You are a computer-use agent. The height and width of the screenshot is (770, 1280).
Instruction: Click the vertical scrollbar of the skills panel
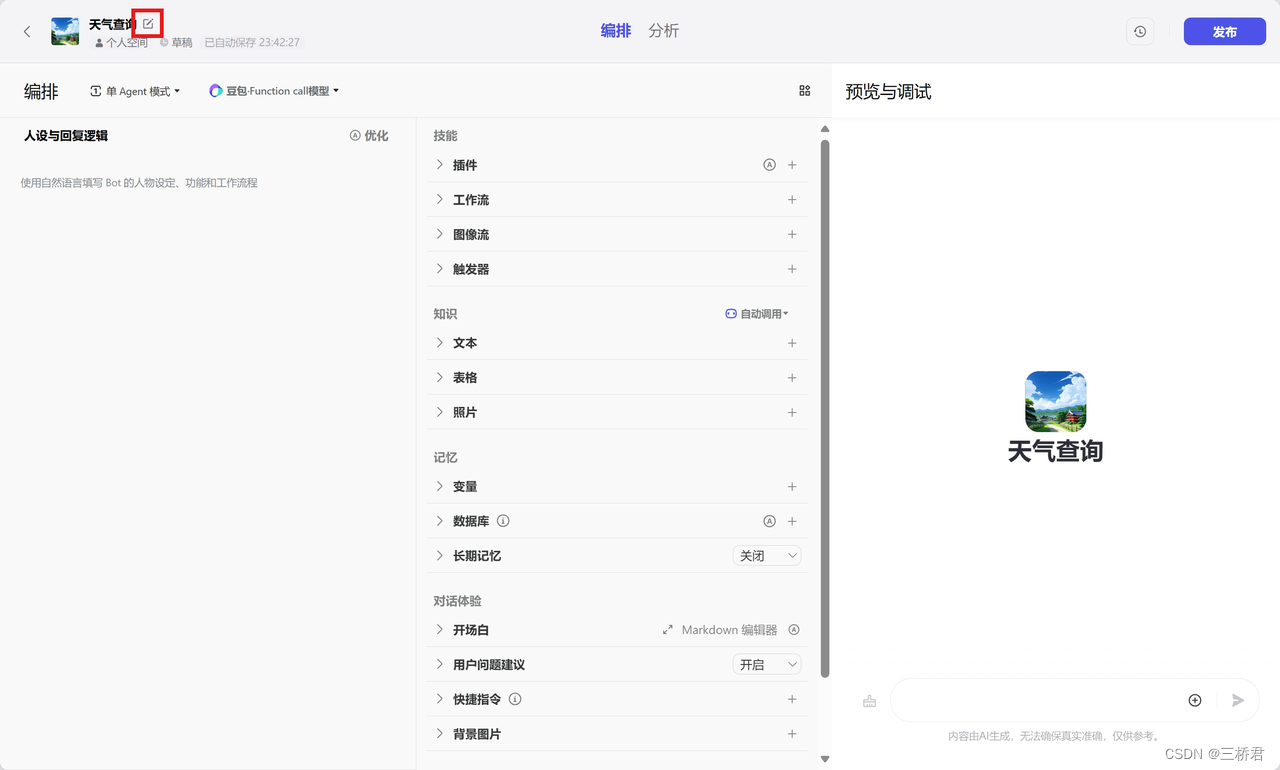point(825,408)
